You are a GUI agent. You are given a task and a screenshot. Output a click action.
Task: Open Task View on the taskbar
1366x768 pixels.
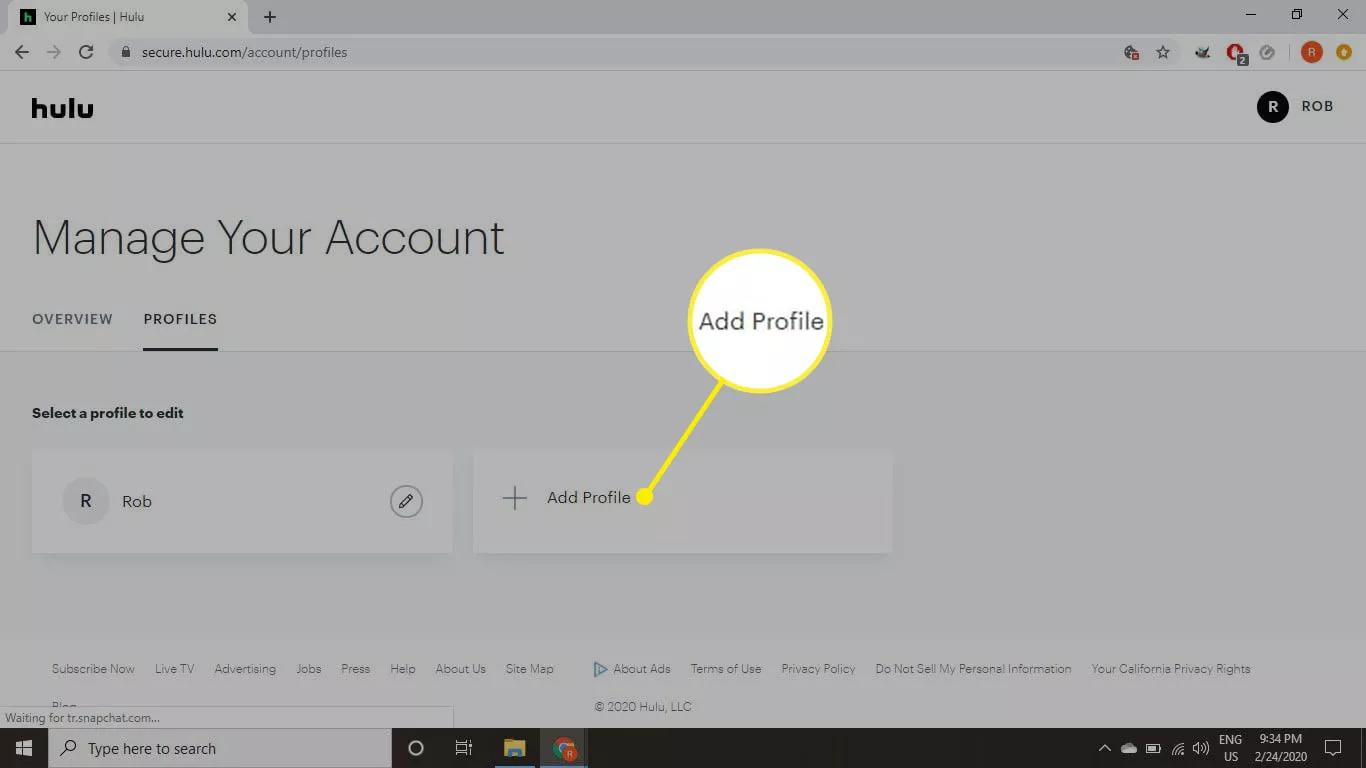[x=464, y=748]
